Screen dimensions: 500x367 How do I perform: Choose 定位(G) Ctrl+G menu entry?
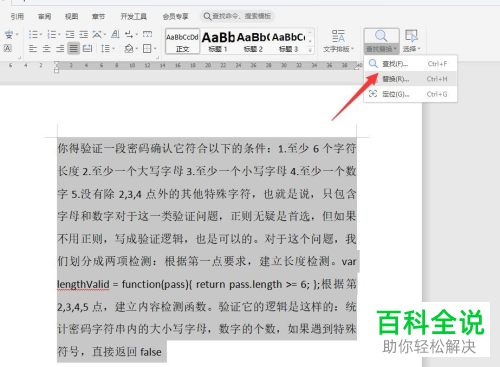click(x=410, y=94)
